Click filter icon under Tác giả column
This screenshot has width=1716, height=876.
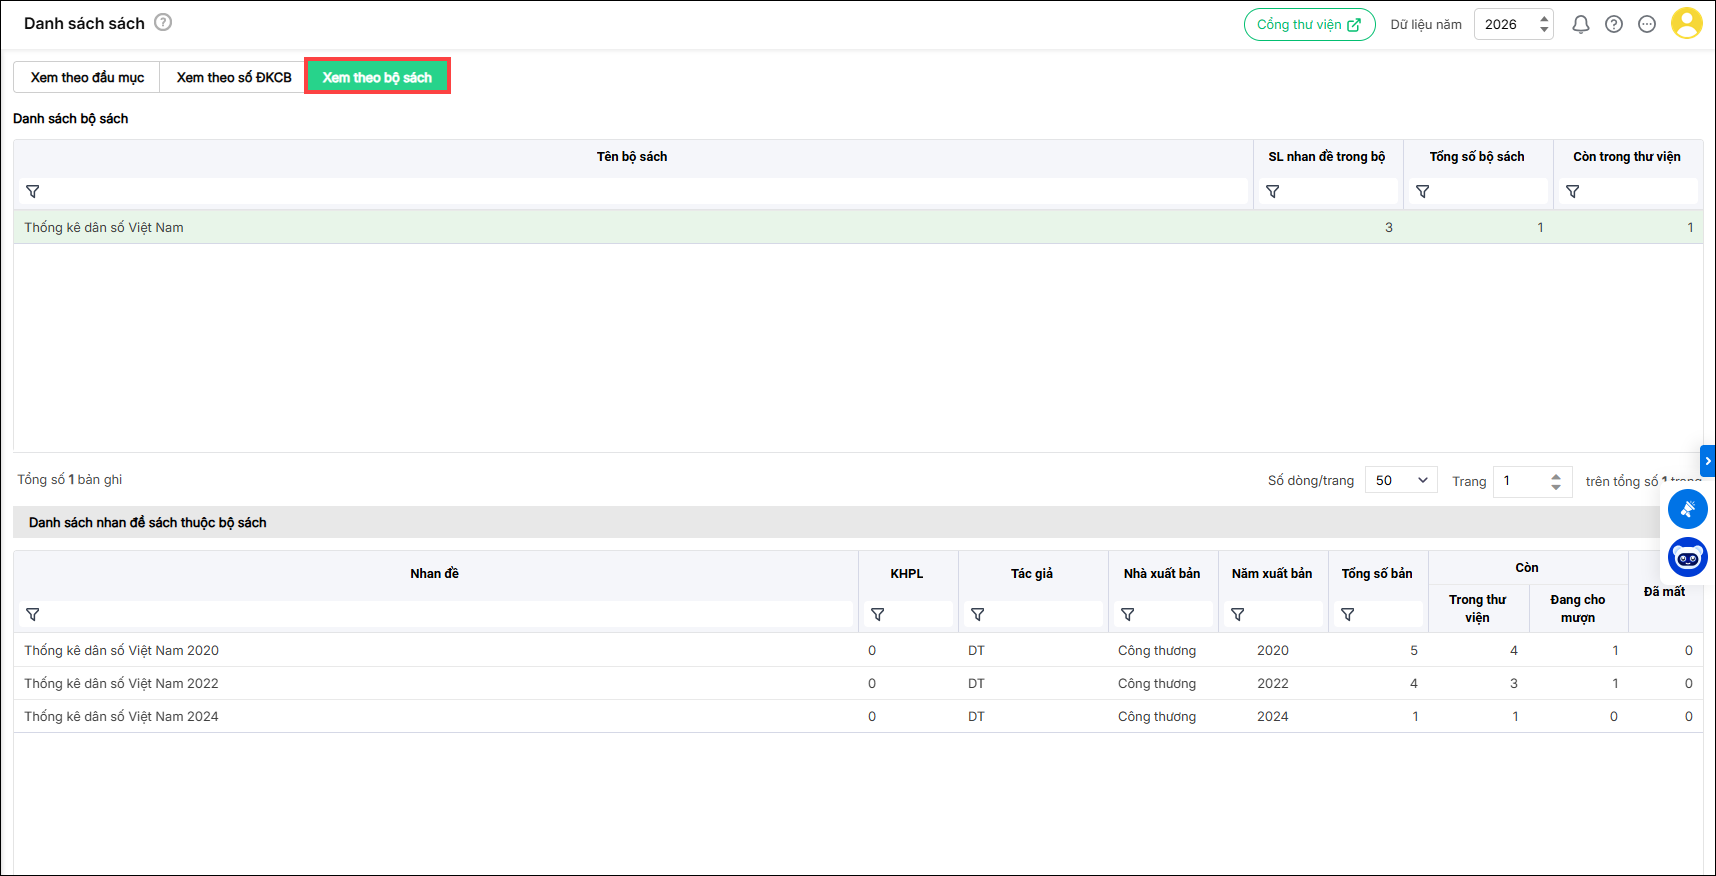[978, 614]
